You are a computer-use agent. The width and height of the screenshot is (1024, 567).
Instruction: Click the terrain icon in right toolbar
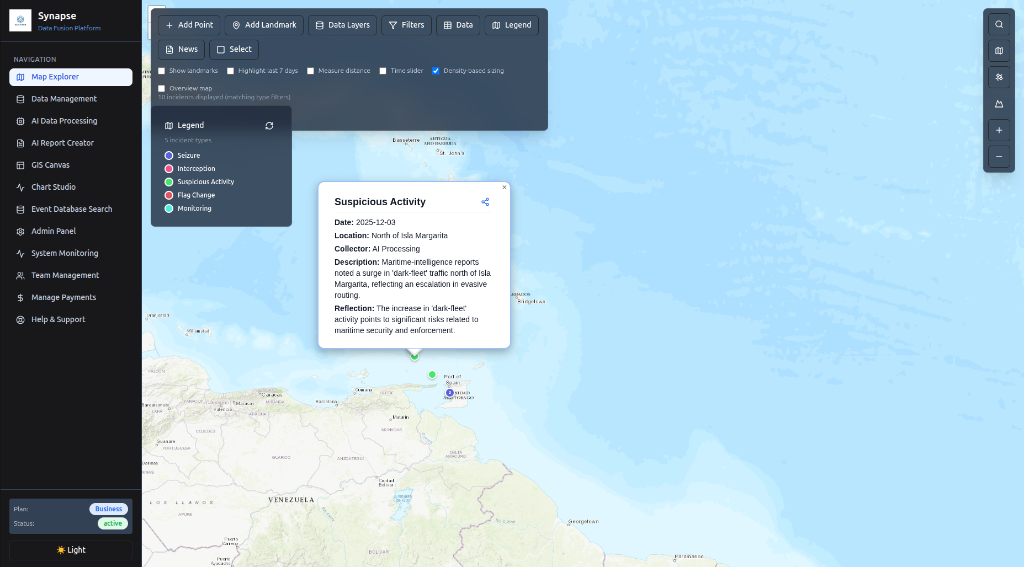(x=999, y=104)
